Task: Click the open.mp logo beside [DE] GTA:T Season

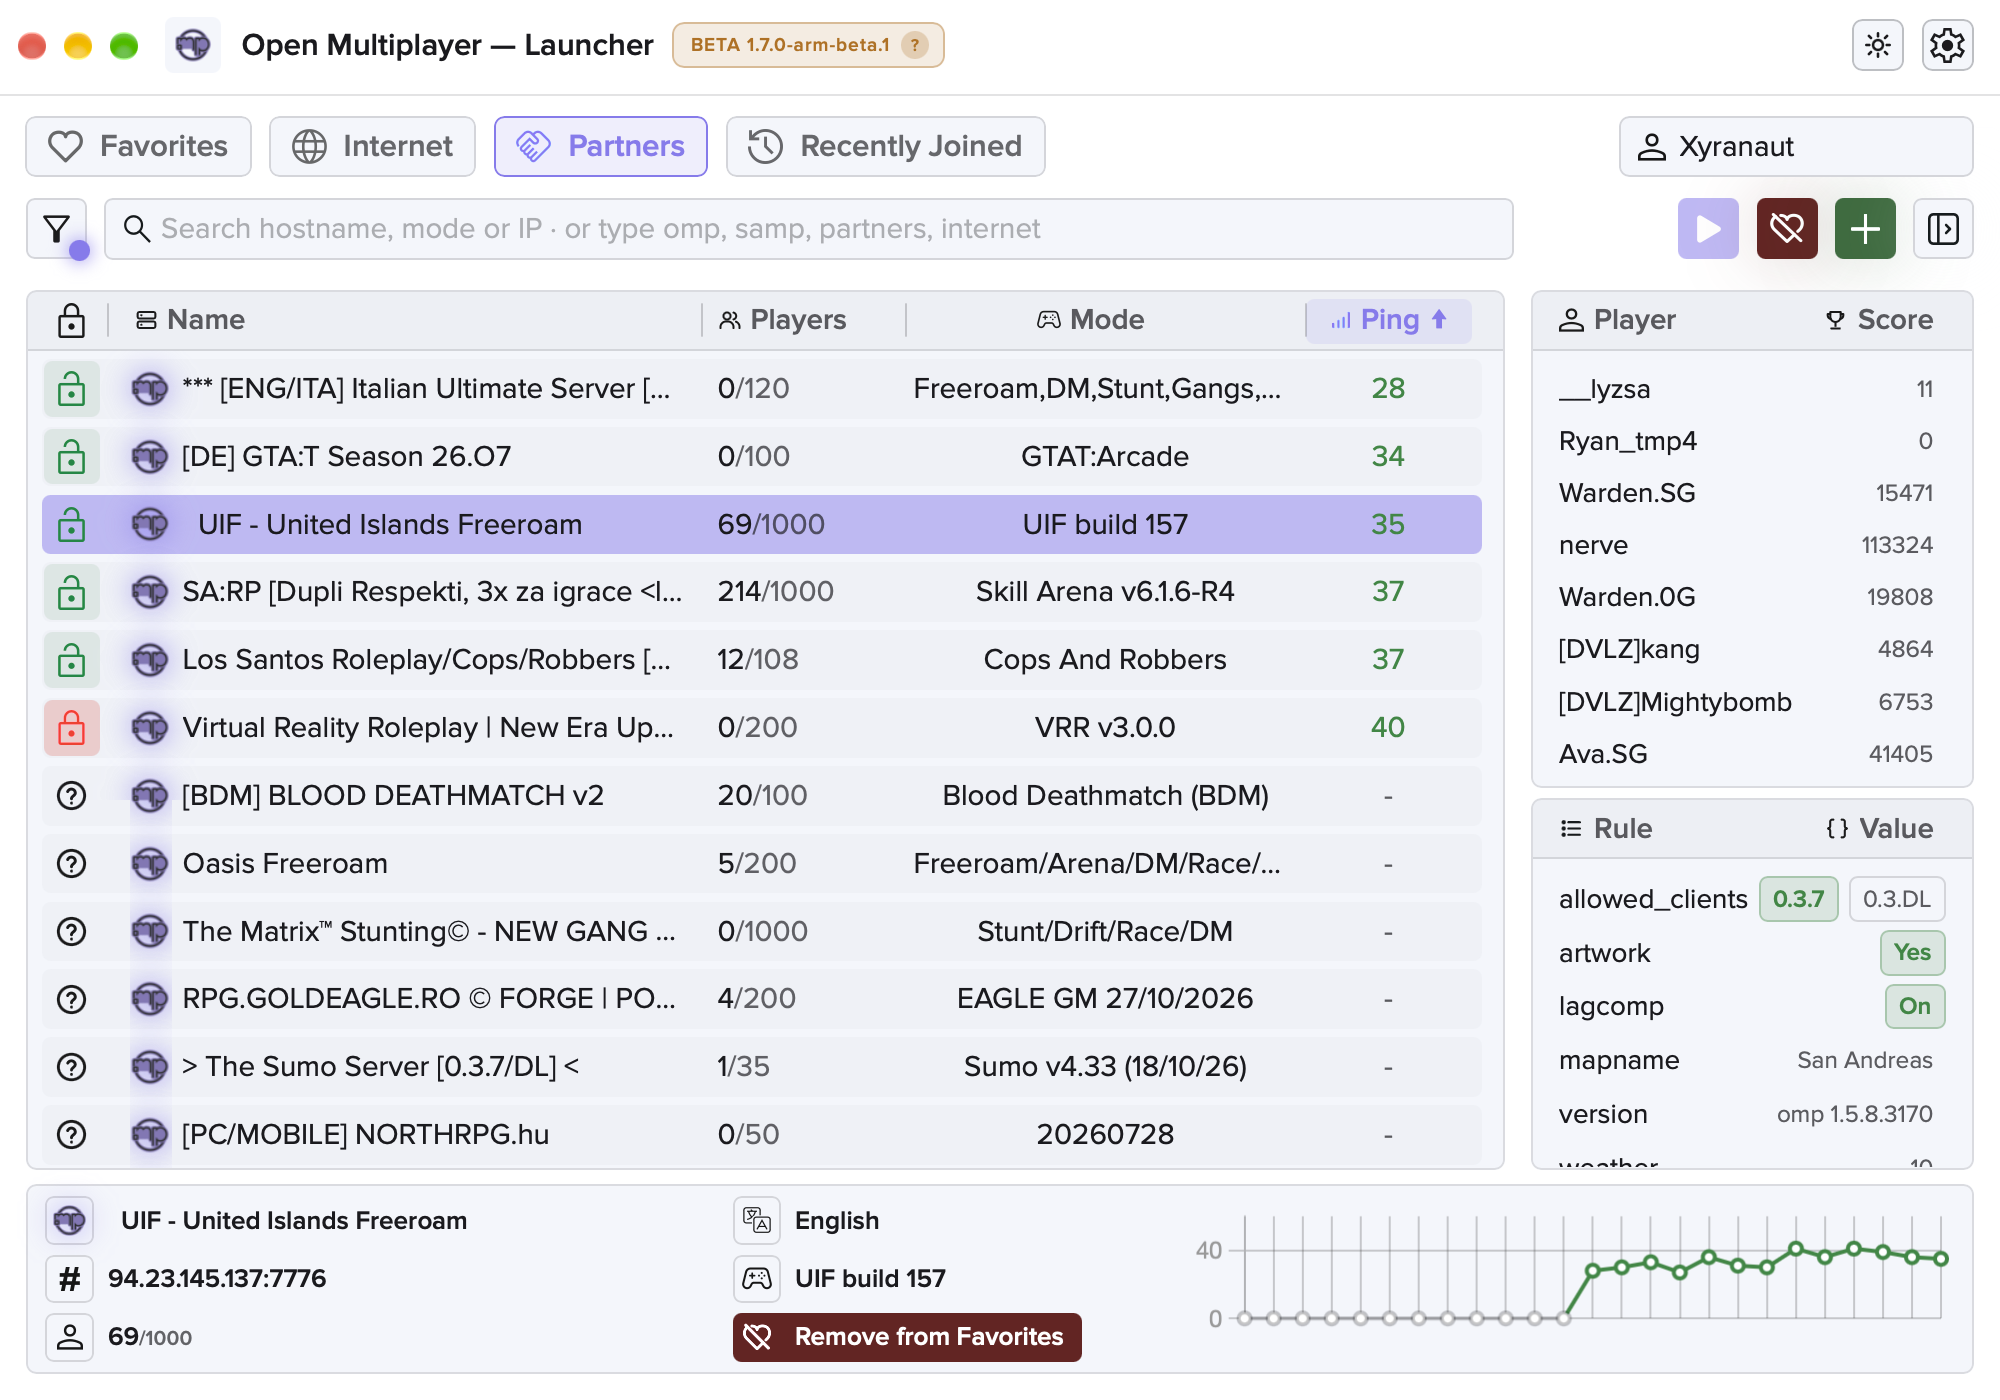Action: pos(150,457)
